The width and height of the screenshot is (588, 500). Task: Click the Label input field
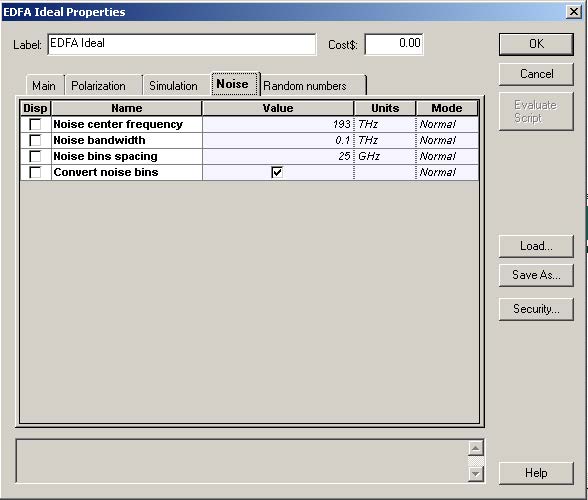pos(182,44)
